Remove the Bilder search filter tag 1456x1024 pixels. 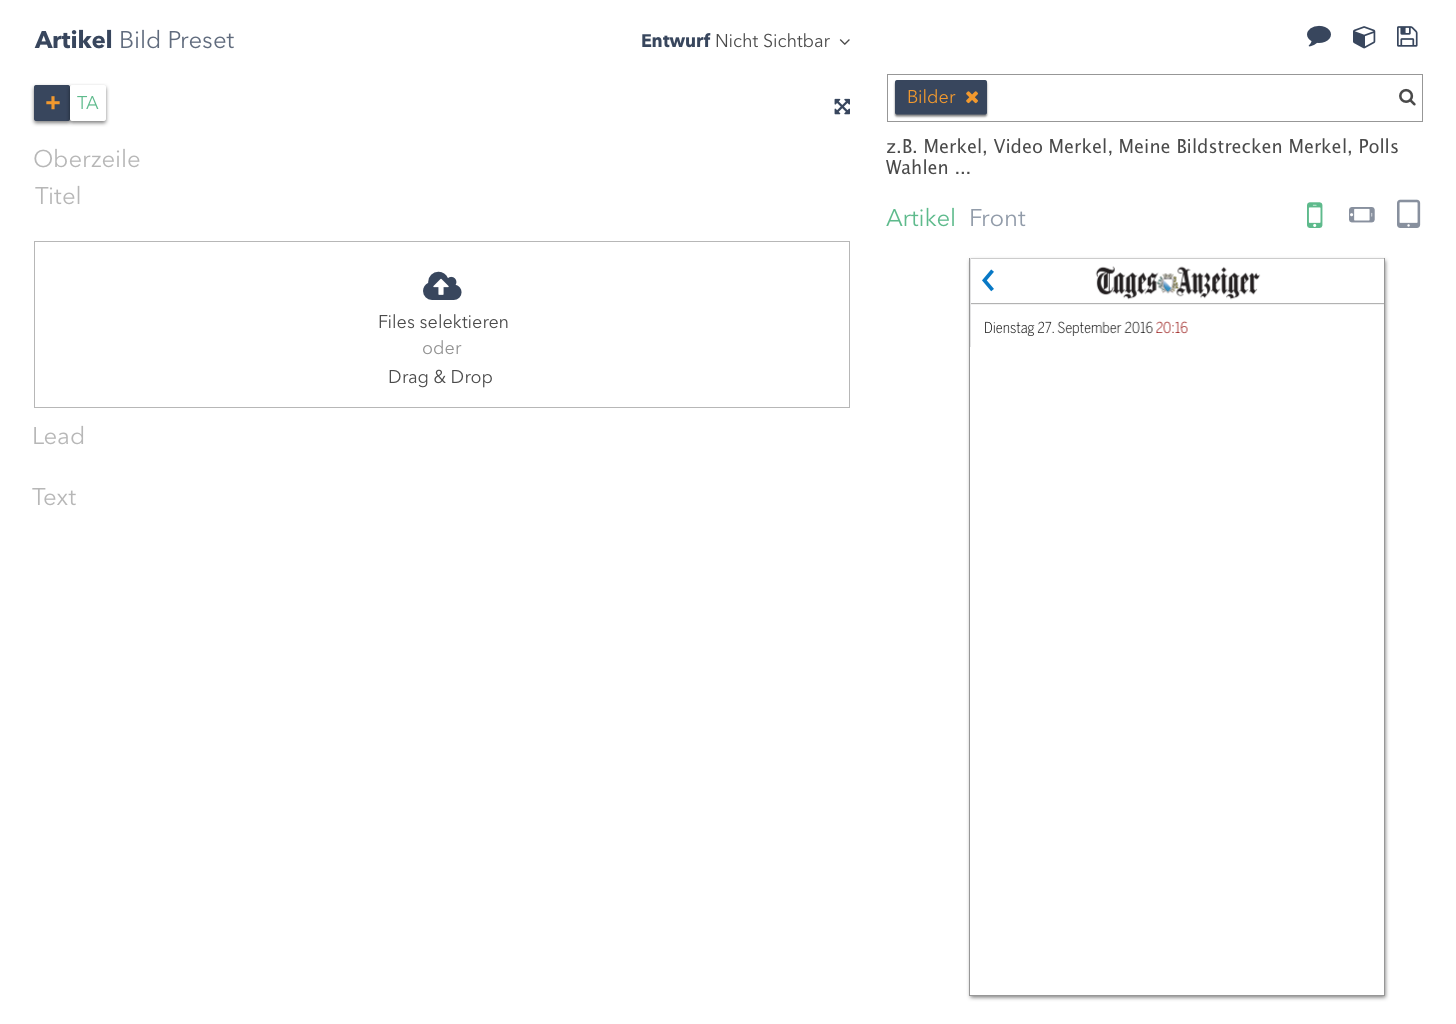972,97
